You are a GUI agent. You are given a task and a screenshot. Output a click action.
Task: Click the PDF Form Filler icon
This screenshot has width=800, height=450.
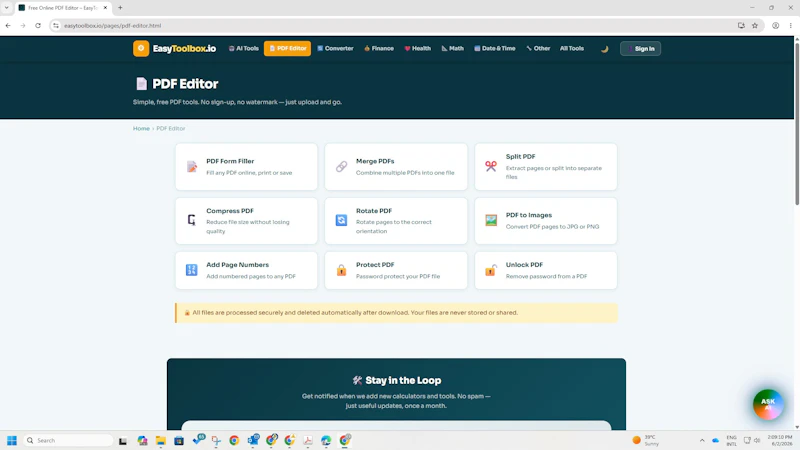[192, 166]
